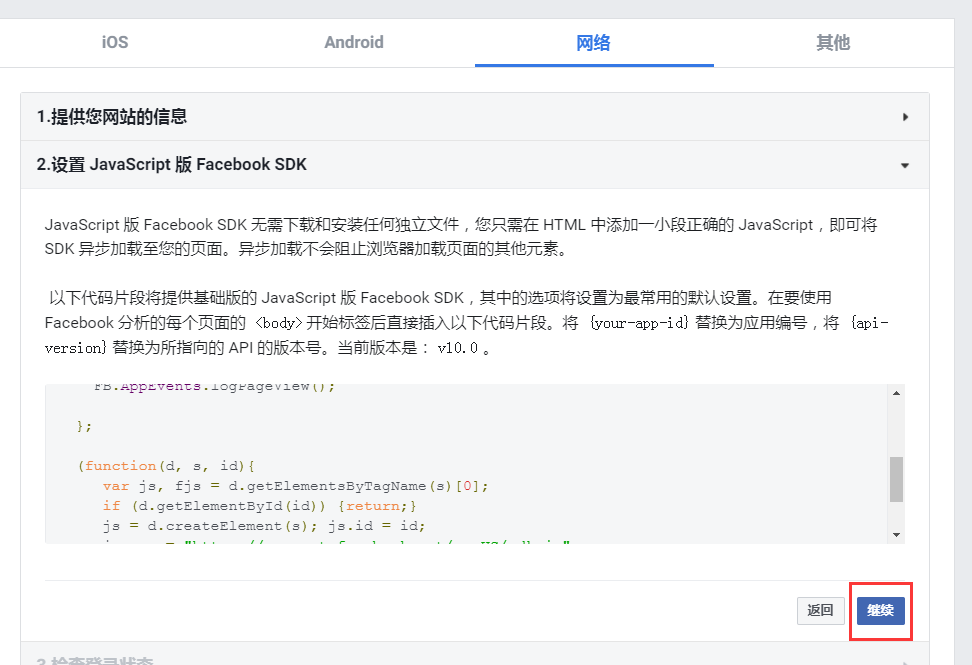972x665 pixels.
Task: Click down arrow of section 2 header
Action: click(x=905, y=165)
